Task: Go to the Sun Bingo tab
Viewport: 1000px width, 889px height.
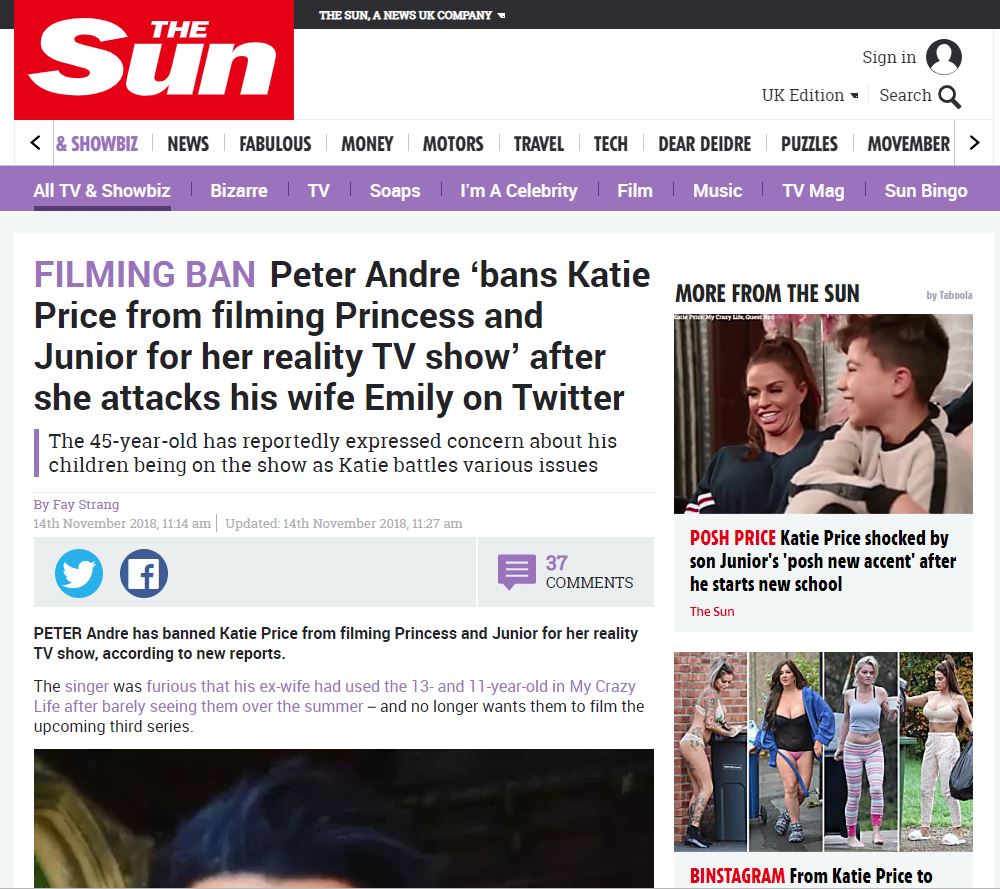Action: 925,191
